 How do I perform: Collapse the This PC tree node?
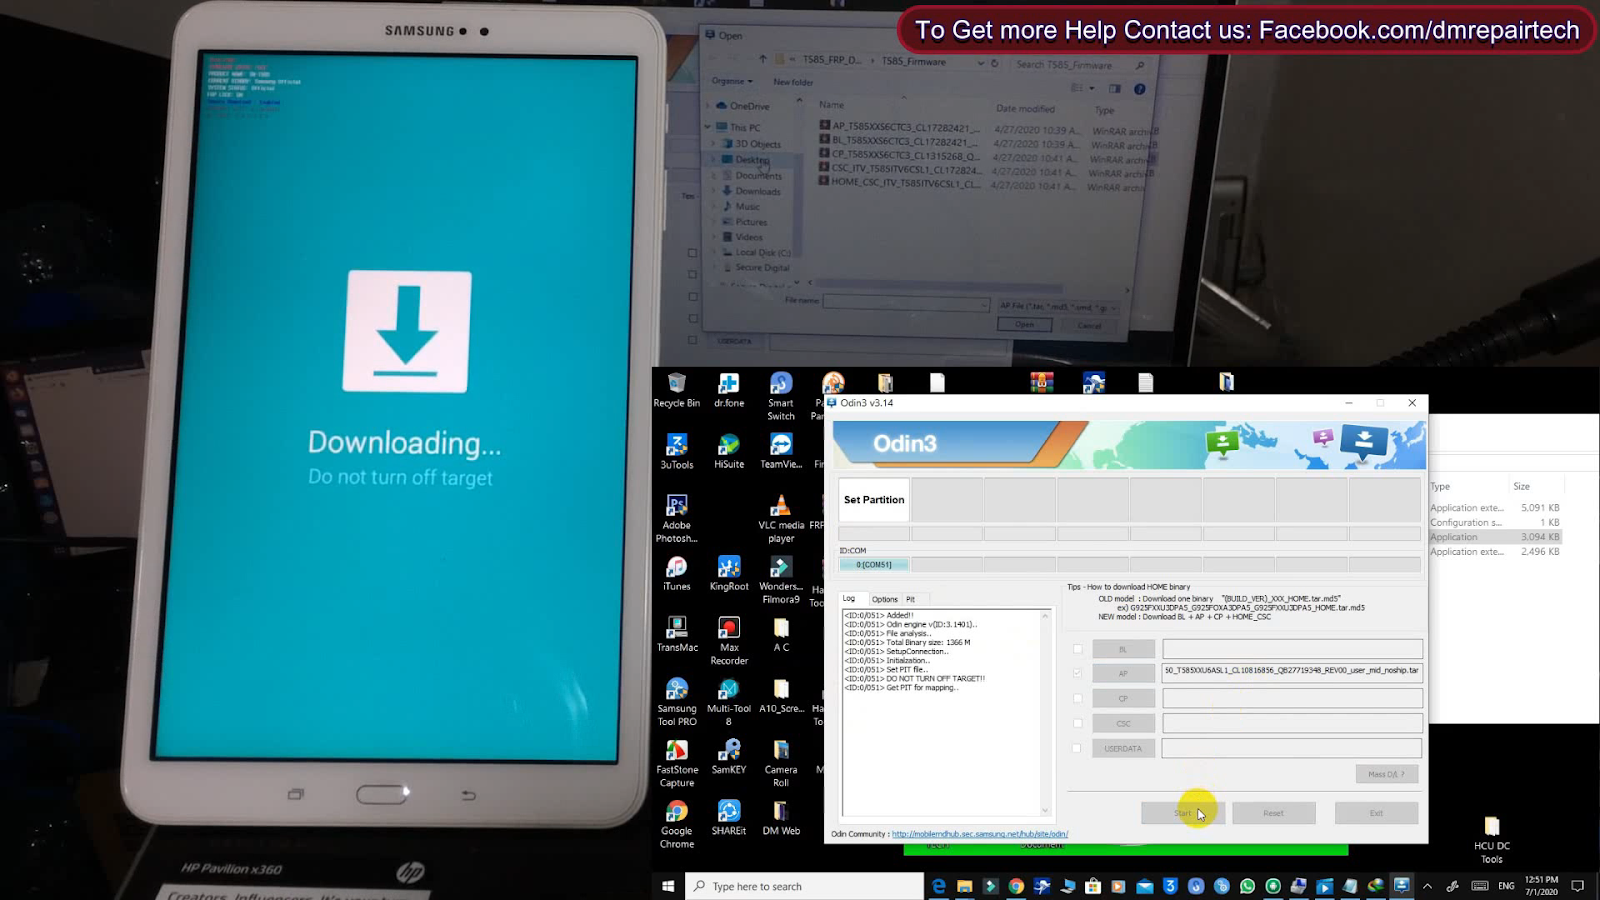tap(708, 127)
